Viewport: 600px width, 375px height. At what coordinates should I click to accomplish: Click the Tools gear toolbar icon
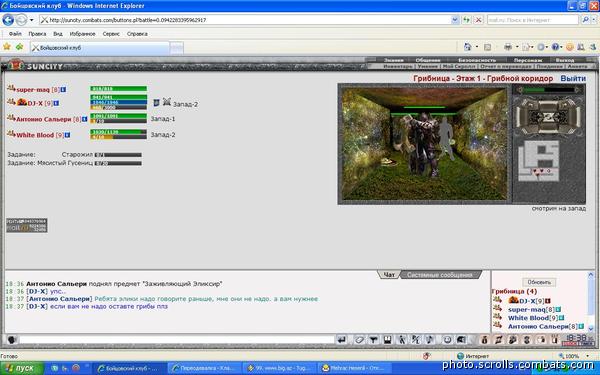540,47
